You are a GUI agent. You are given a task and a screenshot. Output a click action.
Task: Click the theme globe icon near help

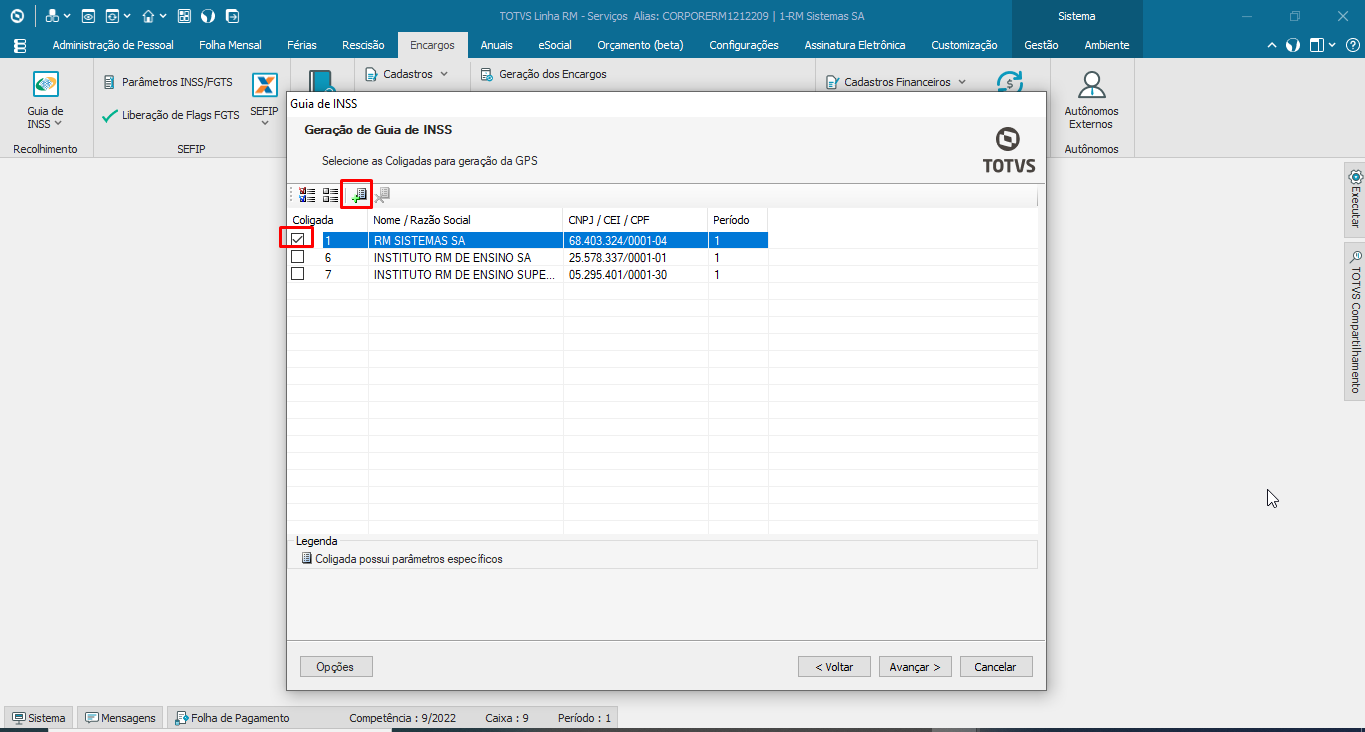(1293, 45)
